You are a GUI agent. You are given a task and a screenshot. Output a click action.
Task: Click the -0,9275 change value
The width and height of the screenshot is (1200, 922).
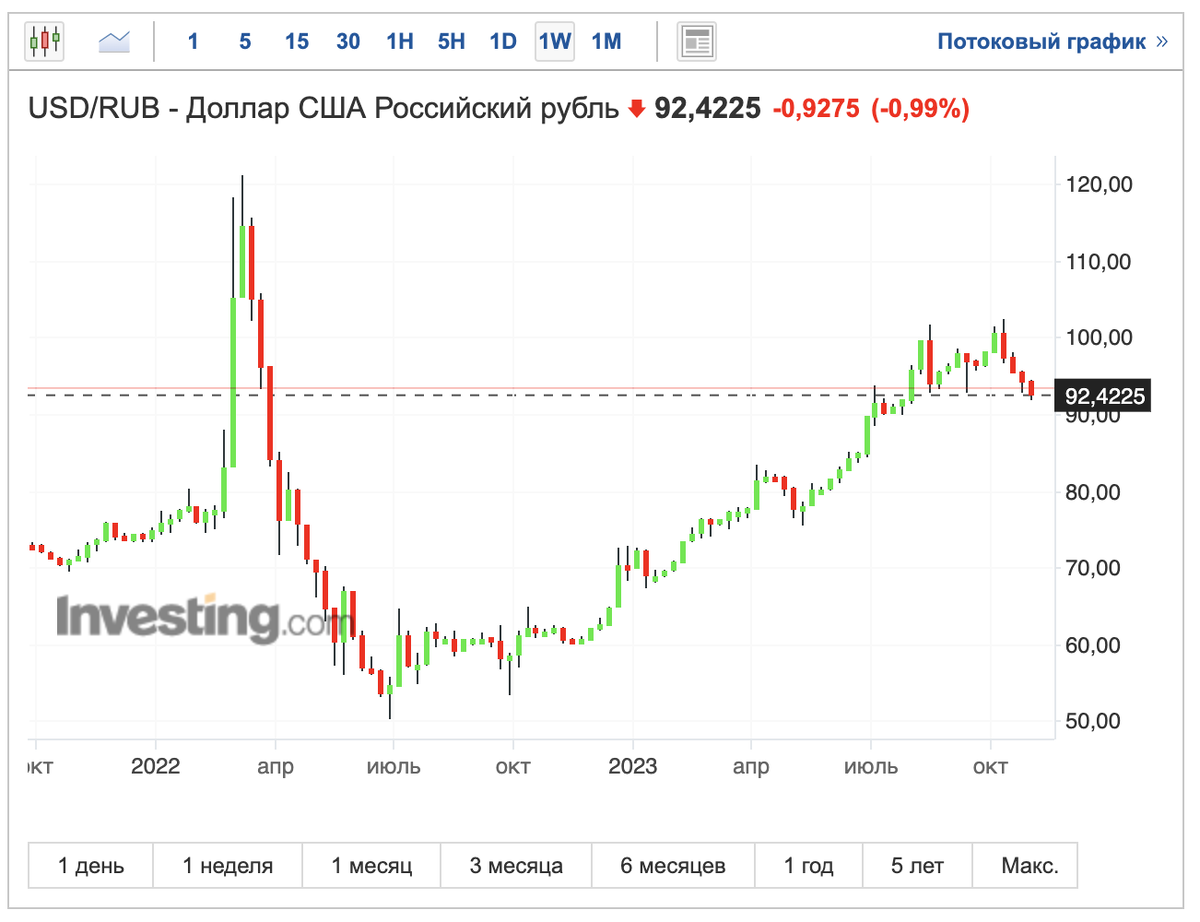point(816,108)
